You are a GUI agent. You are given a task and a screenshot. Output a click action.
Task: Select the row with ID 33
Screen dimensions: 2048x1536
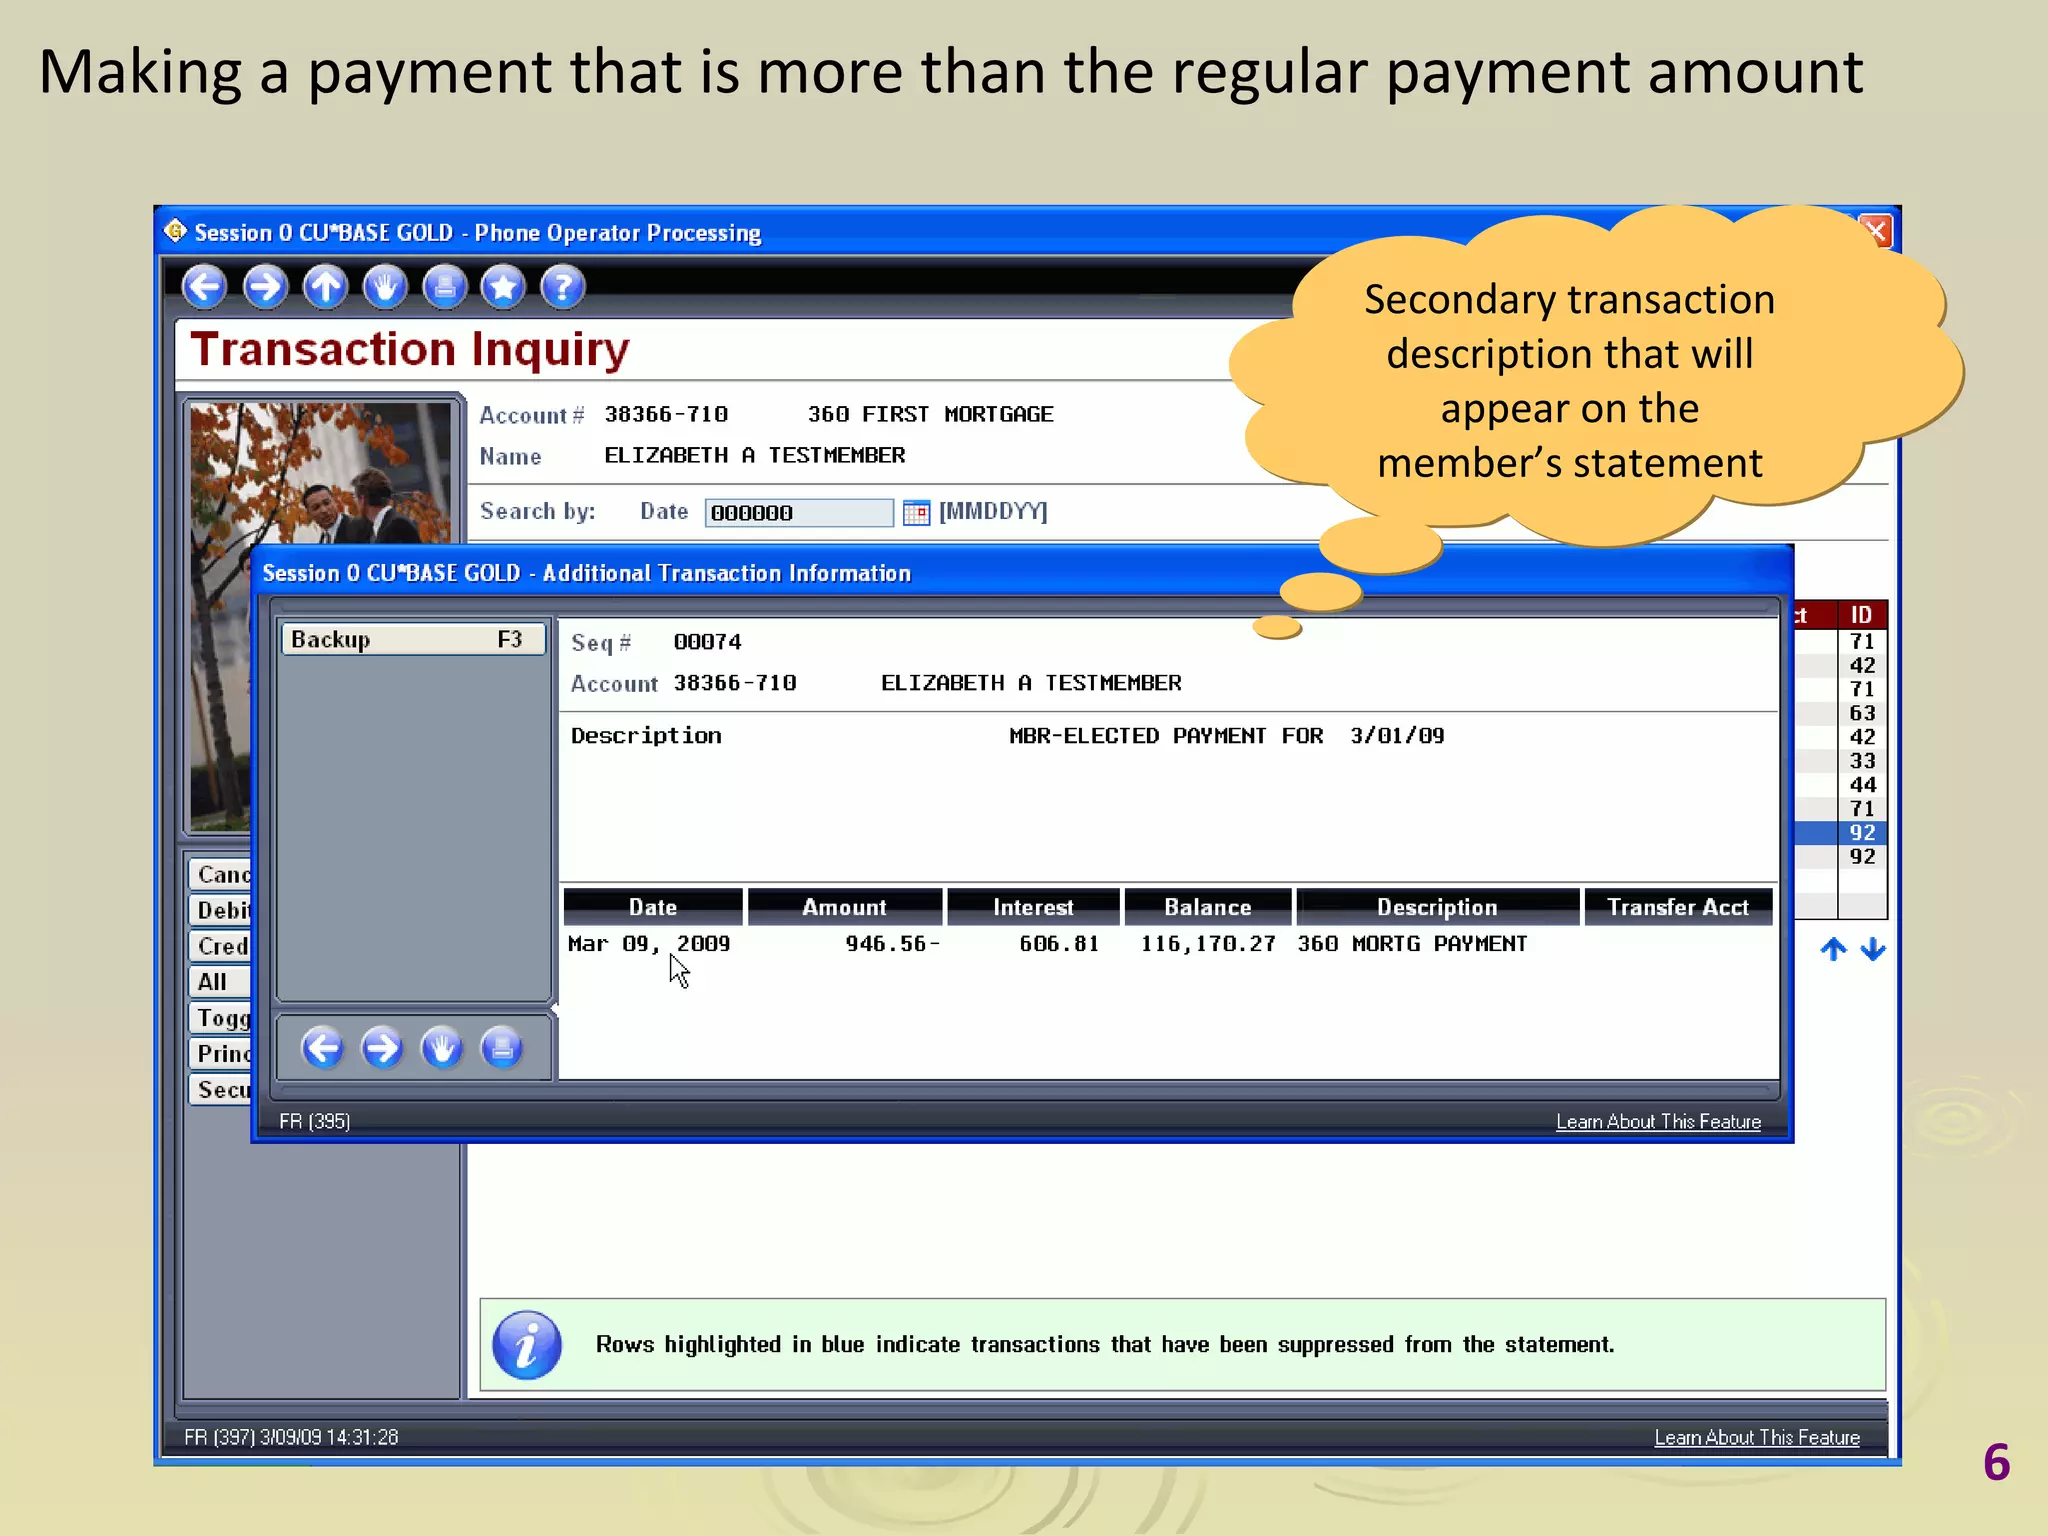1841,761
